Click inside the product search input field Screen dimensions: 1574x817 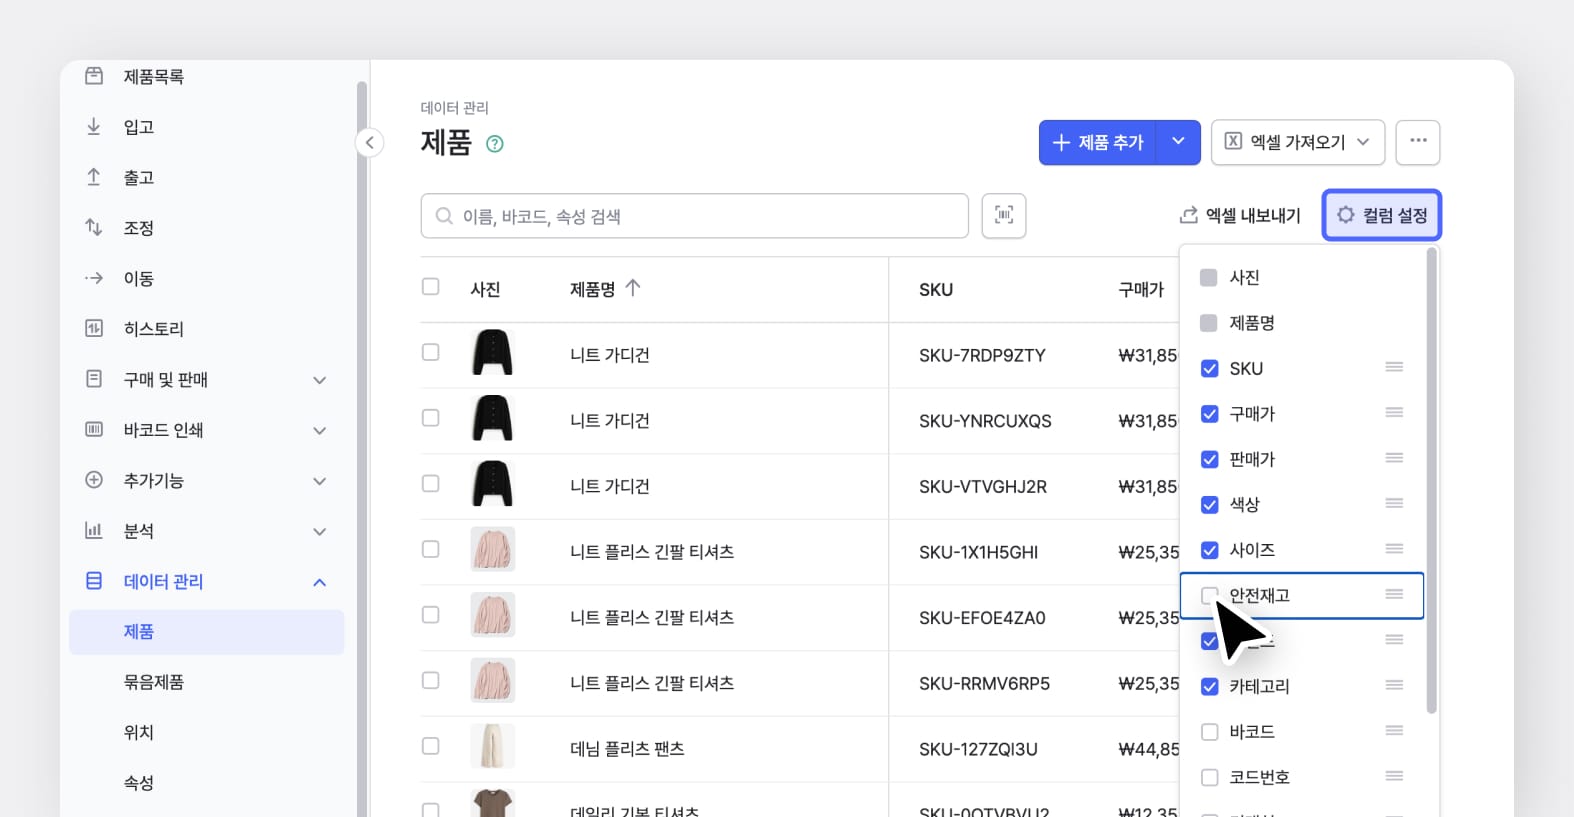pos(694,215)
